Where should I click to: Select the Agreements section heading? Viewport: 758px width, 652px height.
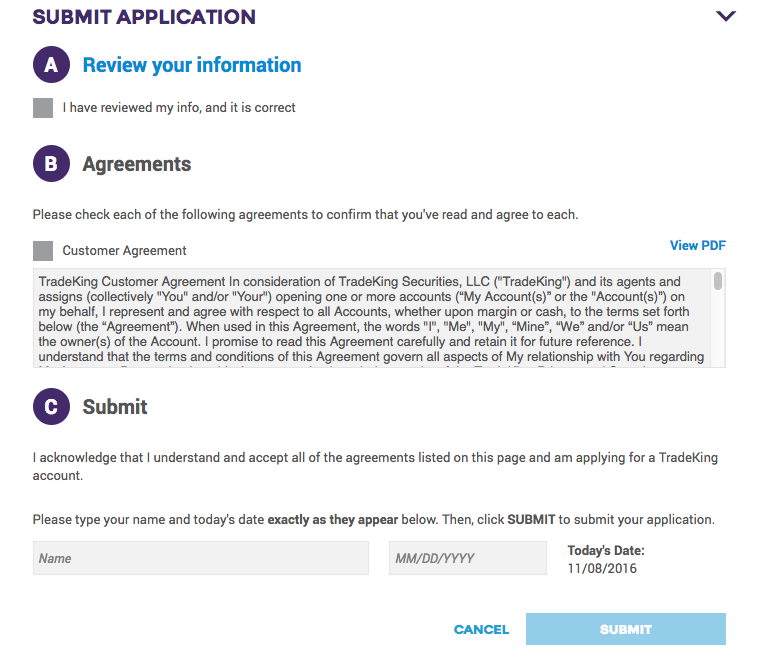[137, 164]
